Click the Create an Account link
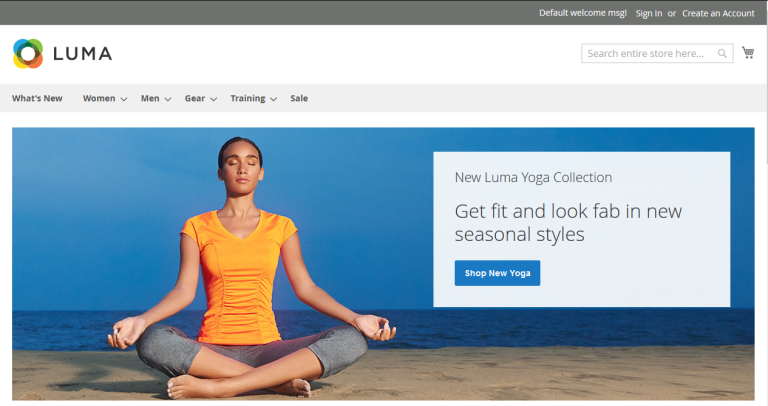 tap(718, 13)
